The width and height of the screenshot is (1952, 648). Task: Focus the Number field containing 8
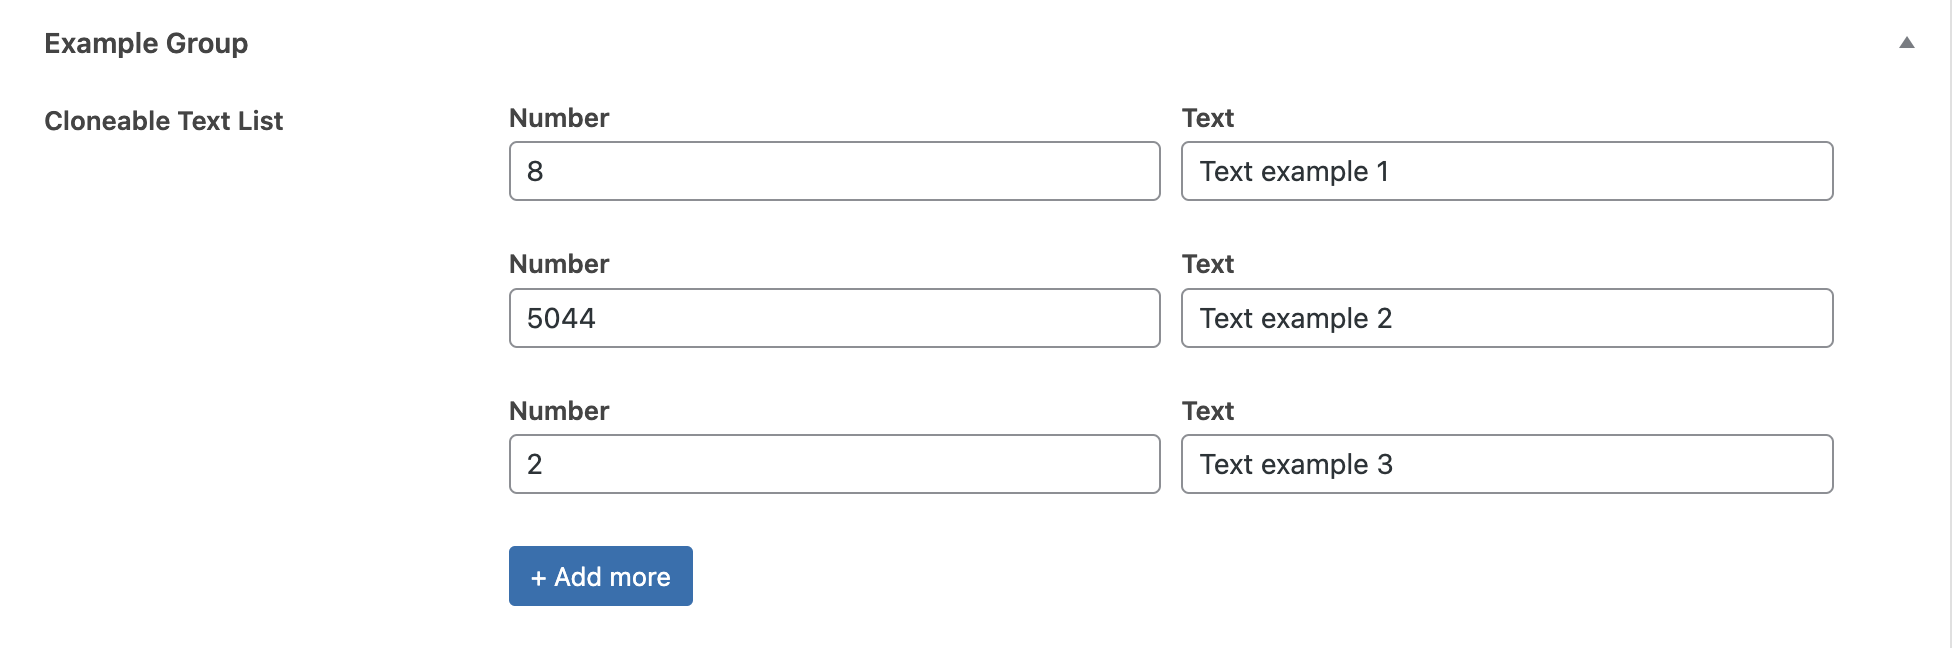click(x=834, y=171)
